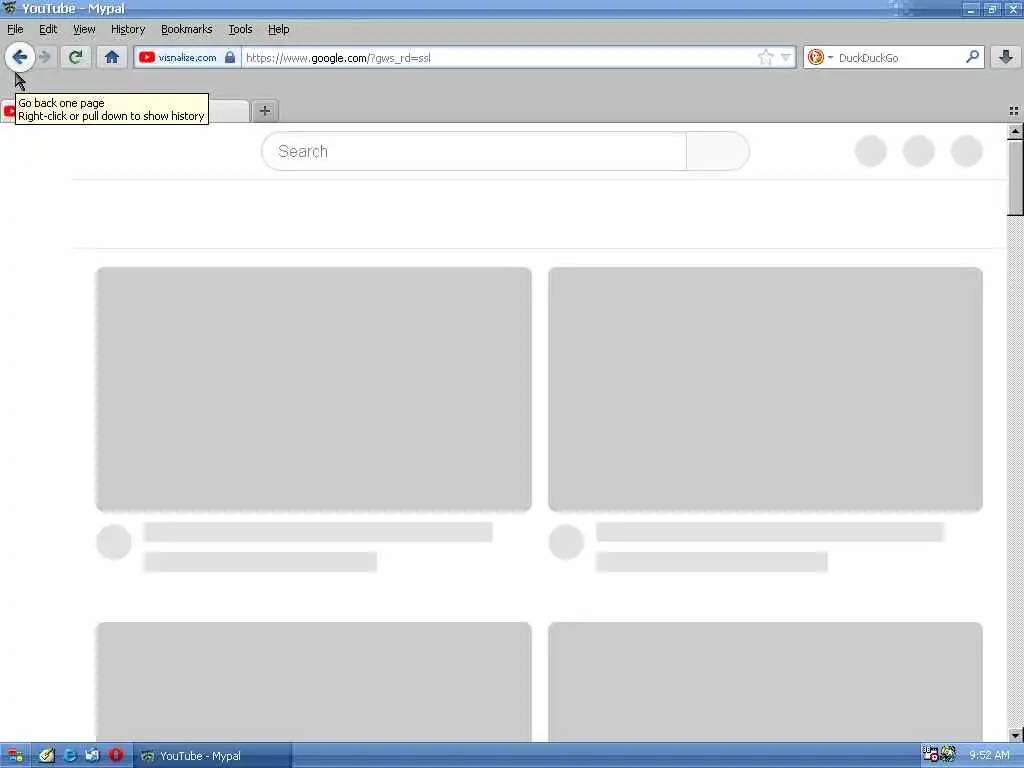Screen dimensions: 1024x768
Task: Bookmark this page with the star icon
Action: tap(765, 57)
